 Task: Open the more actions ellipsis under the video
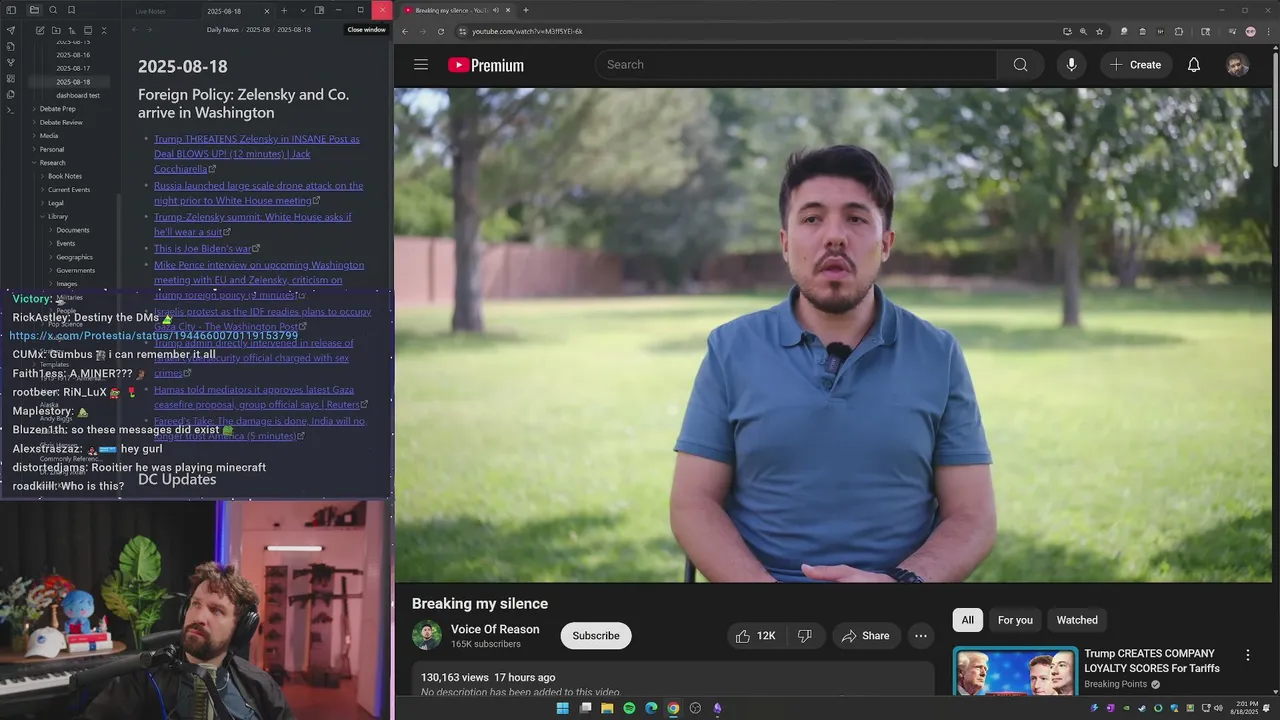pyautogui.click(x=921, y=636)
